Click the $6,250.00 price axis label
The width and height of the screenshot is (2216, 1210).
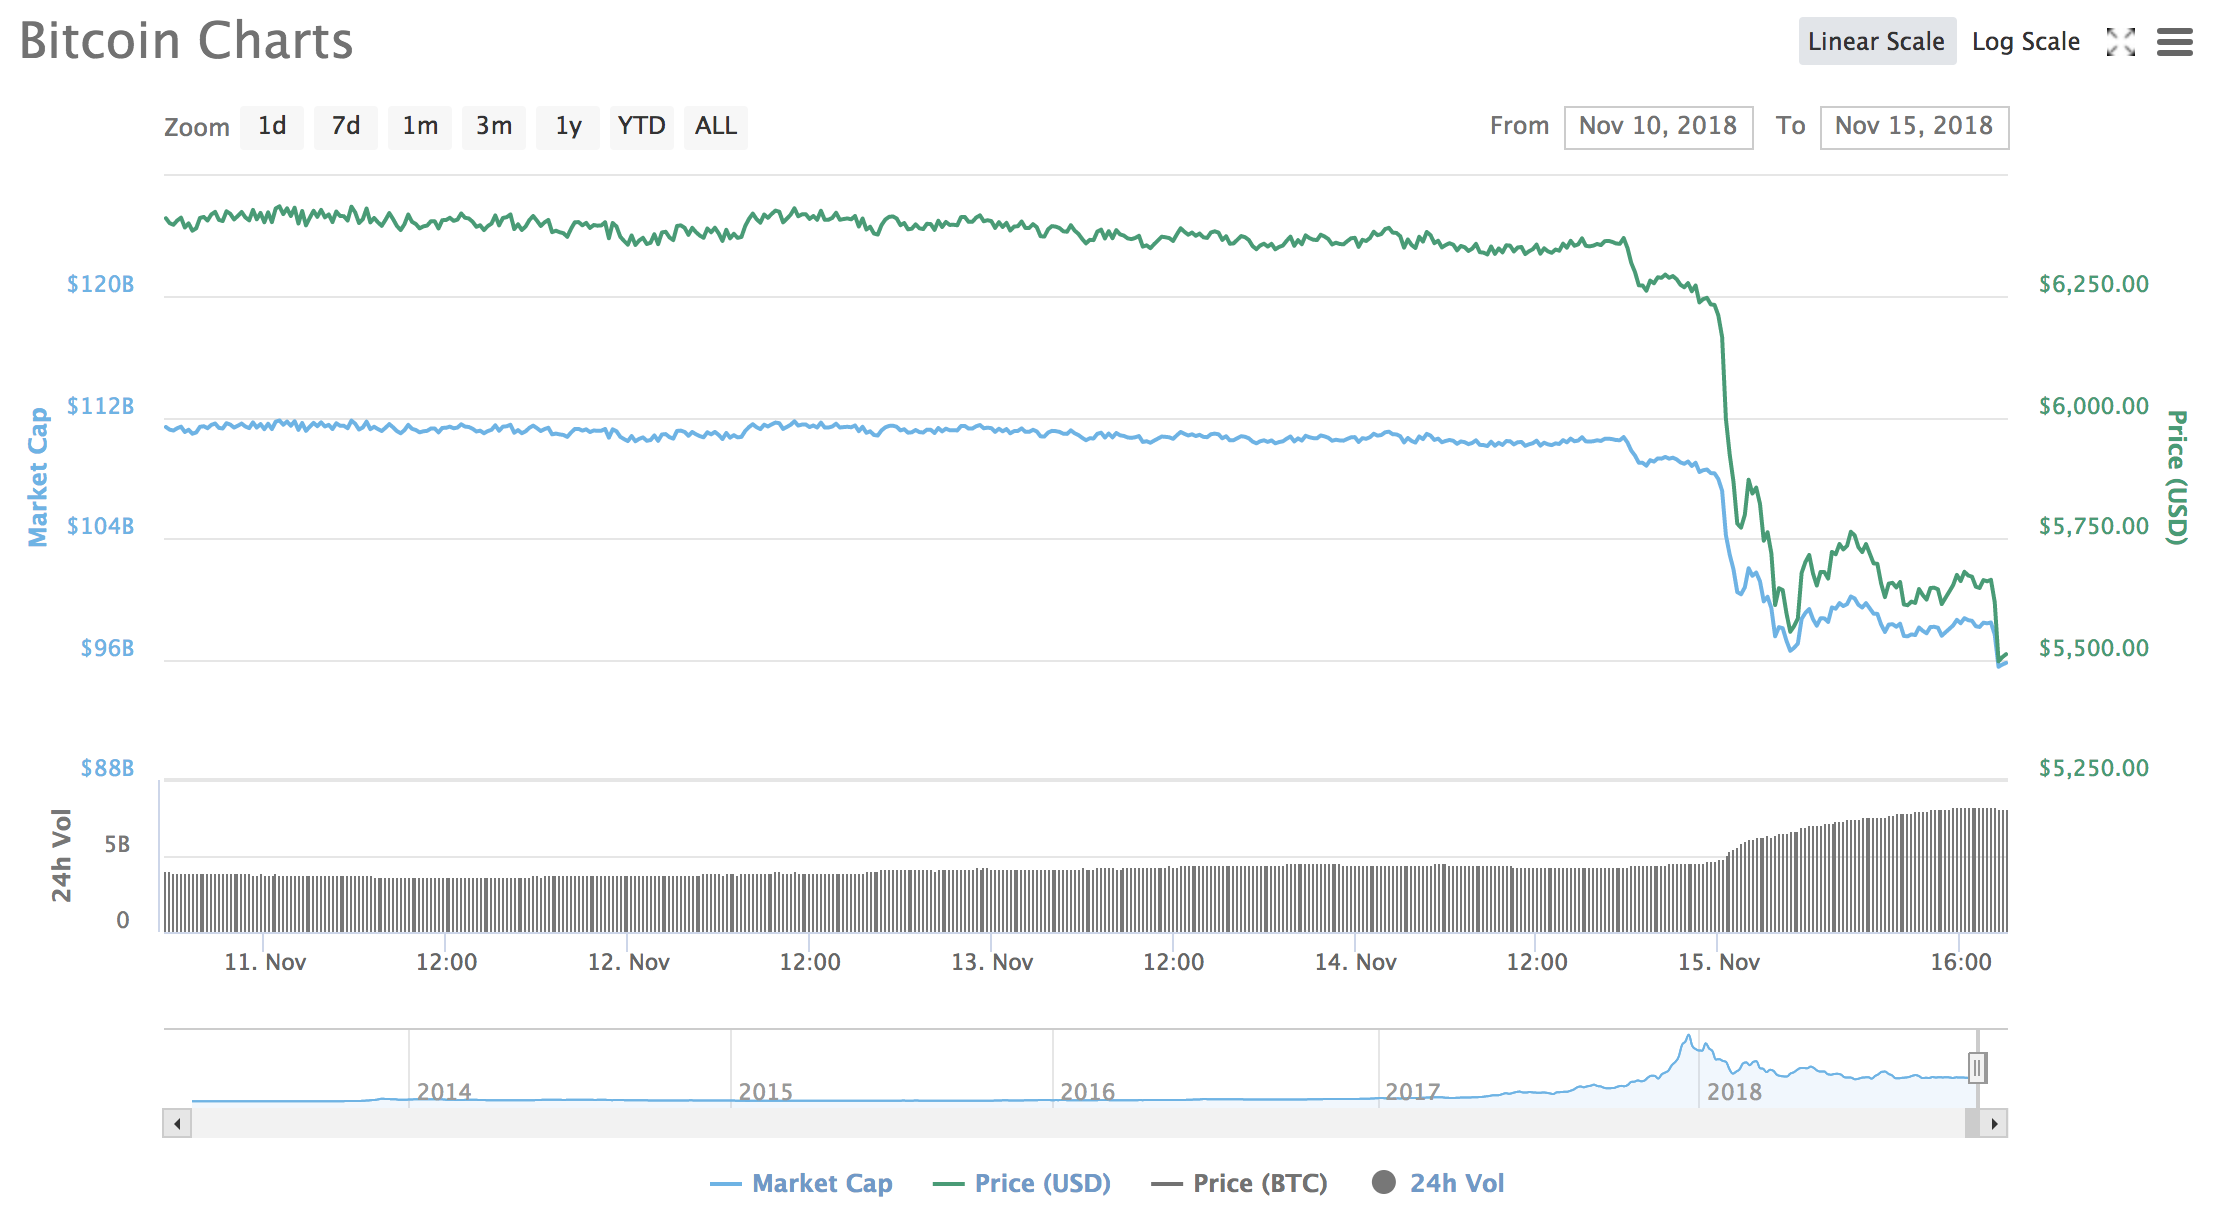pyautogui.click(x=2094, y=284)
